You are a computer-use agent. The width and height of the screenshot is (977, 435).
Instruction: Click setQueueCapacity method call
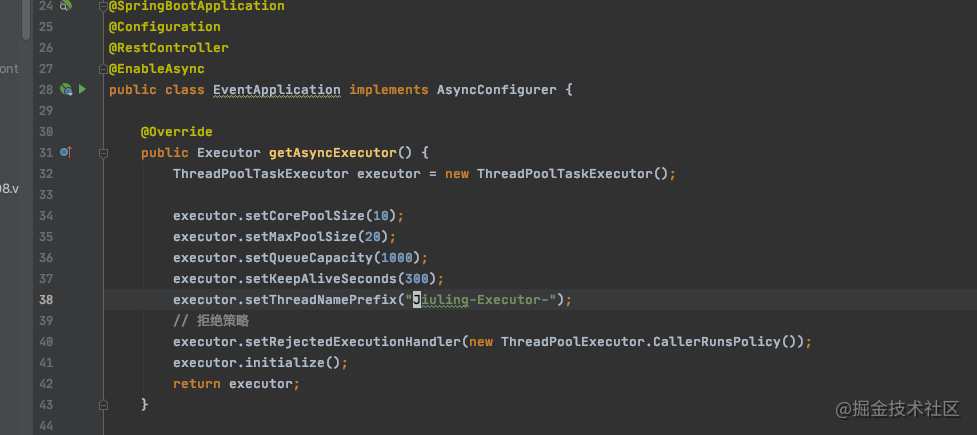click(309, 258)
